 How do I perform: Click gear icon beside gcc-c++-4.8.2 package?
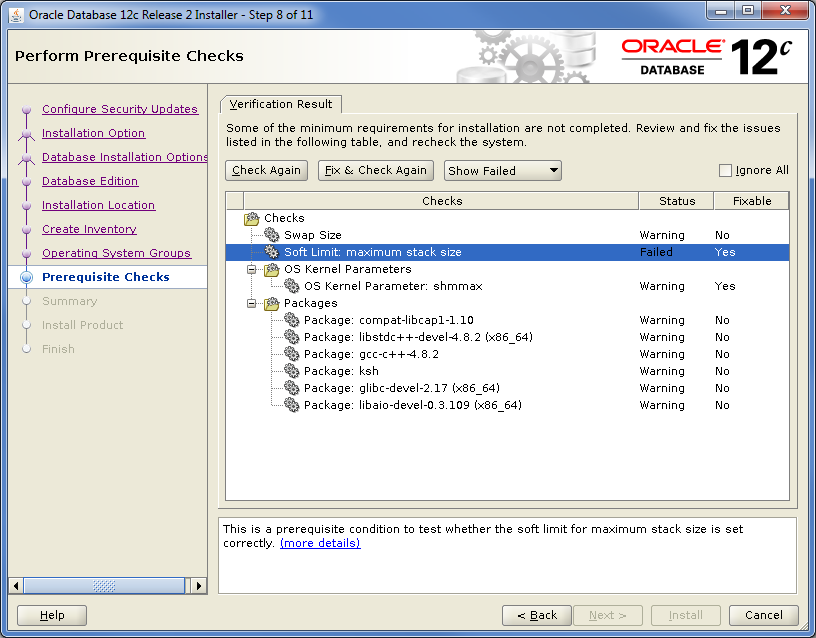coord(291,354)
